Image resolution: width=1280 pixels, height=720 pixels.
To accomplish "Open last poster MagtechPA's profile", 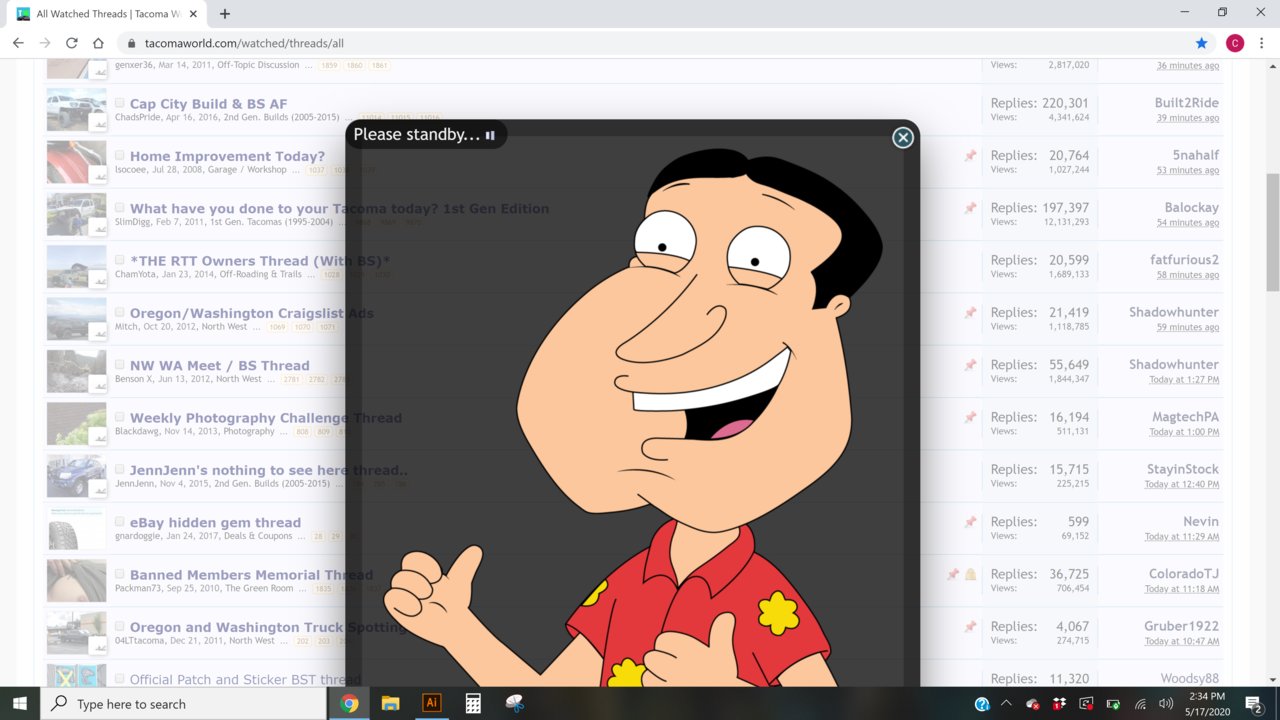I will coord(1185,417).
